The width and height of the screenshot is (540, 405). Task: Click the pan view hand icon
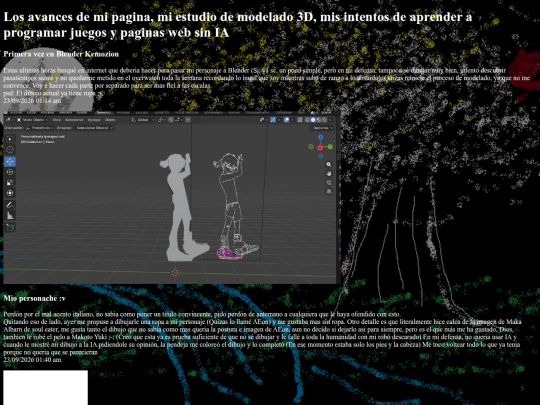pos(329,174)
